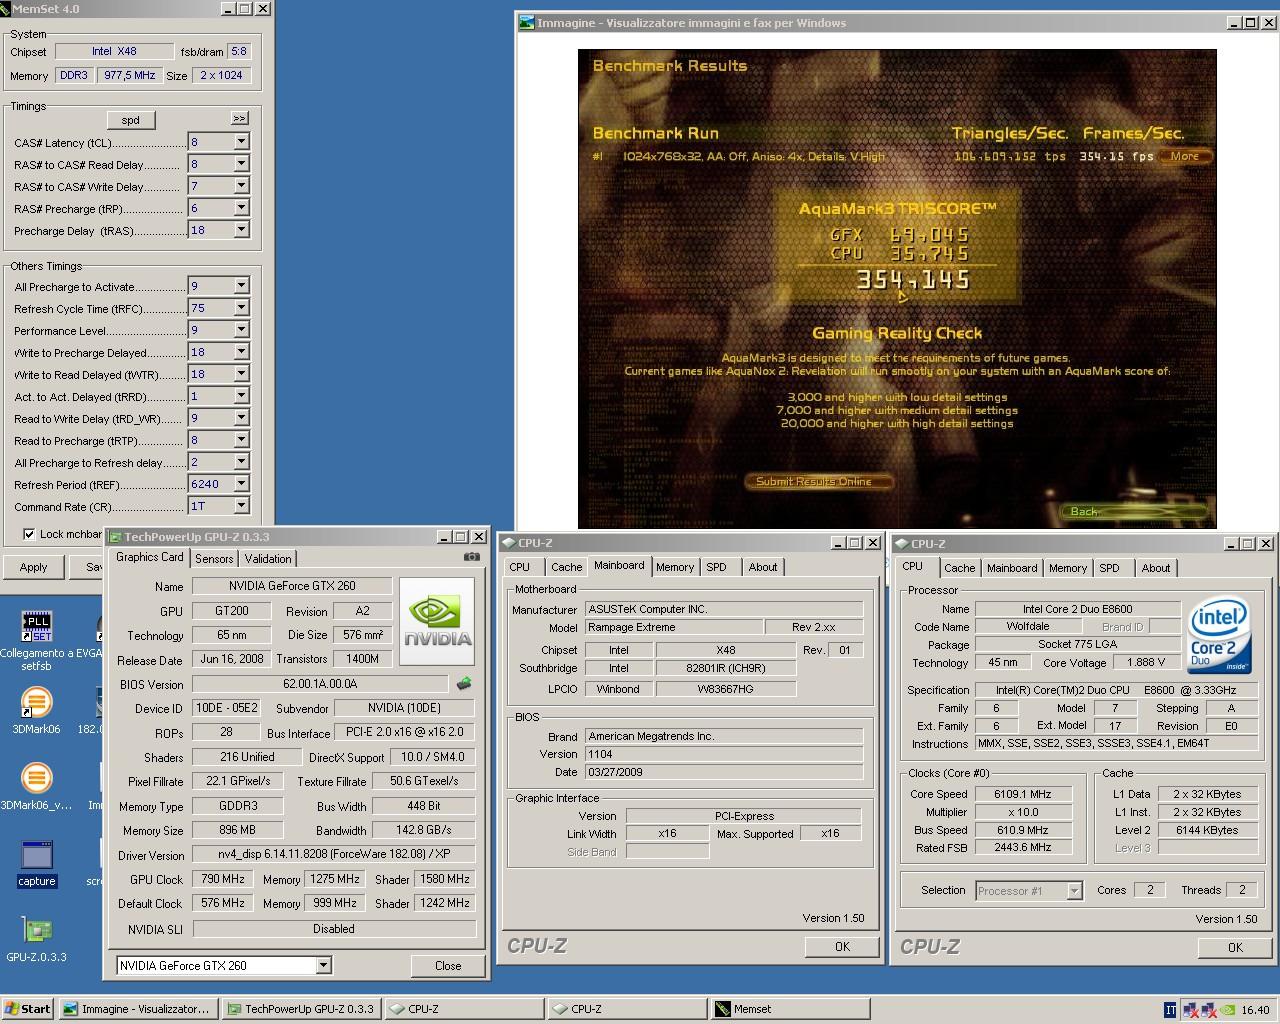
Task: Click the MemSet expand arrows button
Action: click(239, 119)
